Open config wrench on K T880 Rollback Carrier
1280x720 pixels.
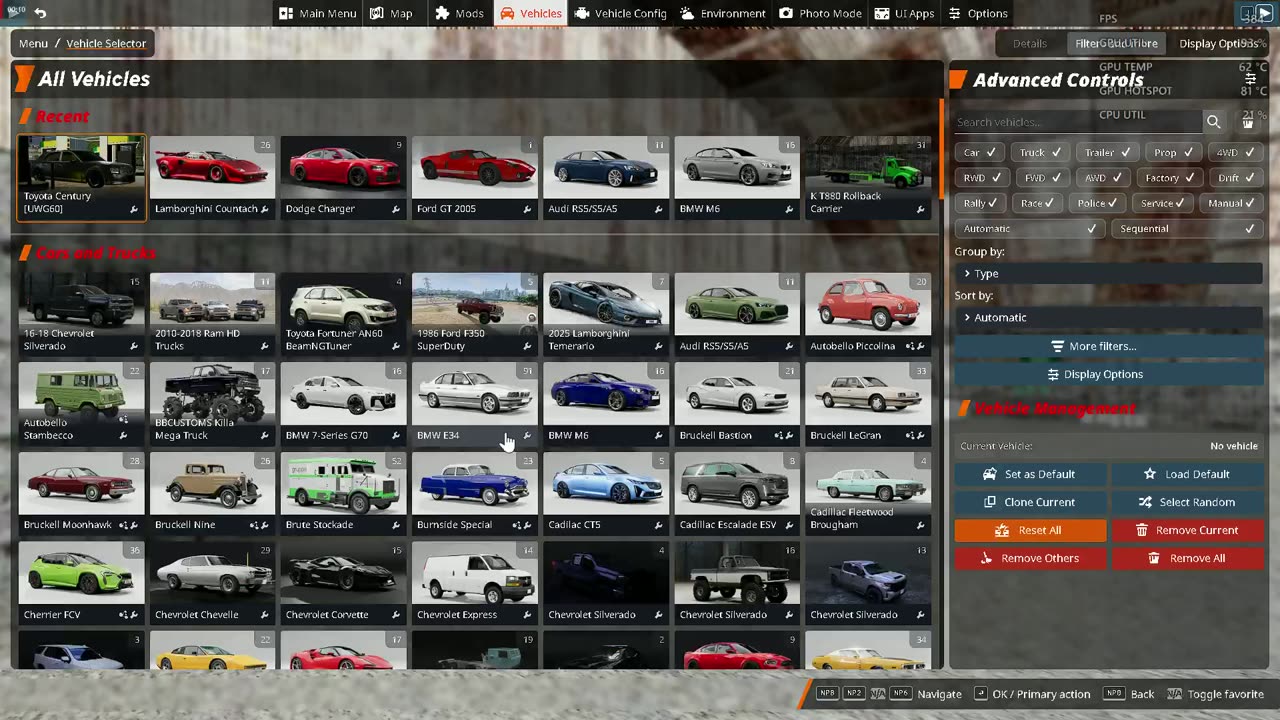(x=919, y=209)
